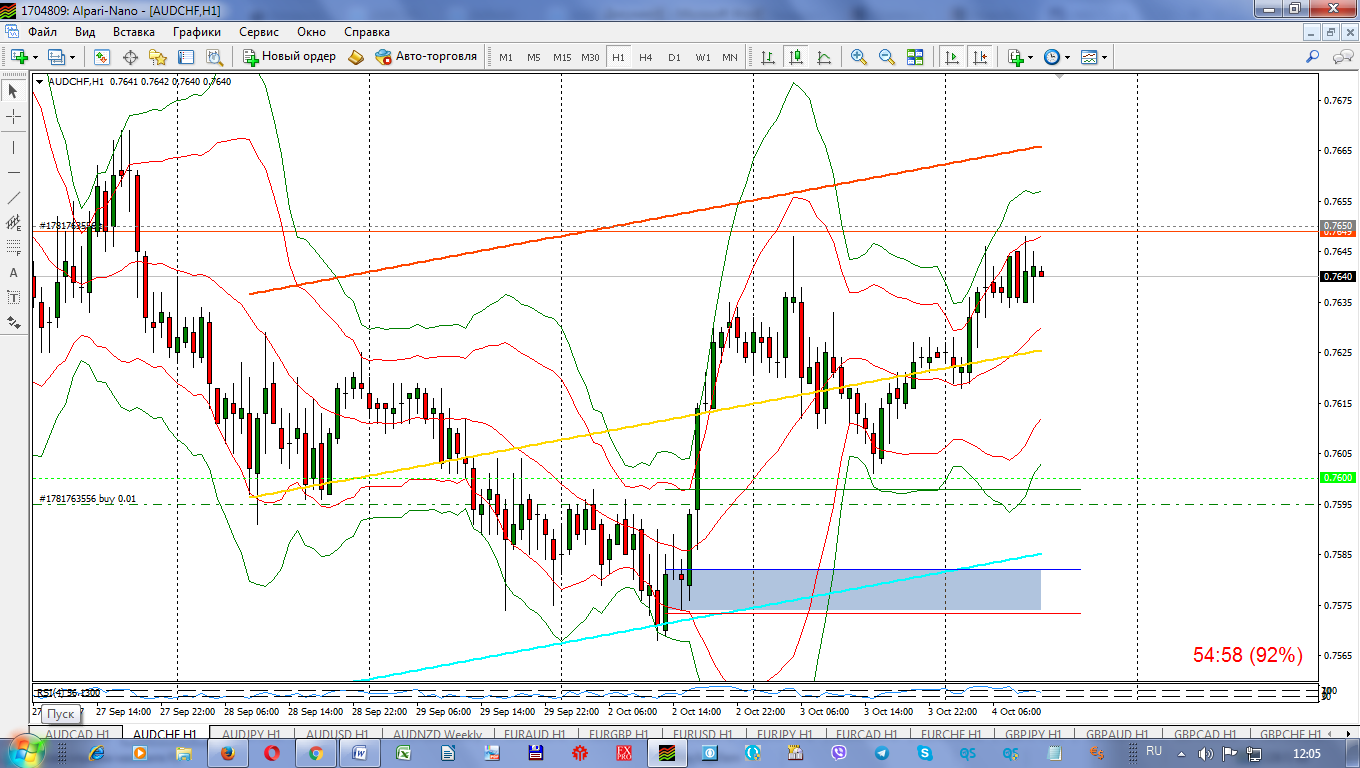Image resolution: width=1360 pixels, height=768 pixels.
Task: Expand one-click trading arrow beside AUDCHF,H1
Action: (39, 81)
